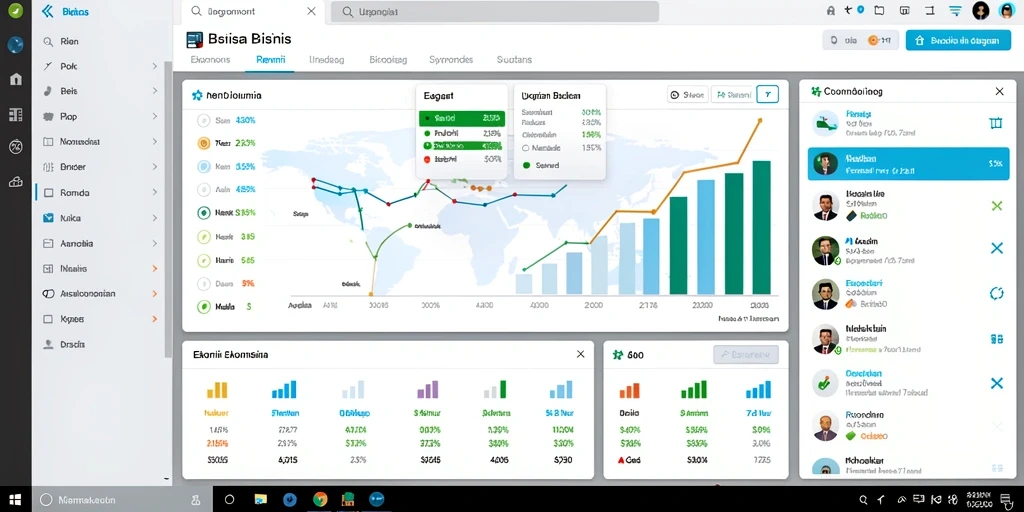Open the table grid icon in left rail
This screenshot has width=1024, height=512.
(x=16, y=115)
